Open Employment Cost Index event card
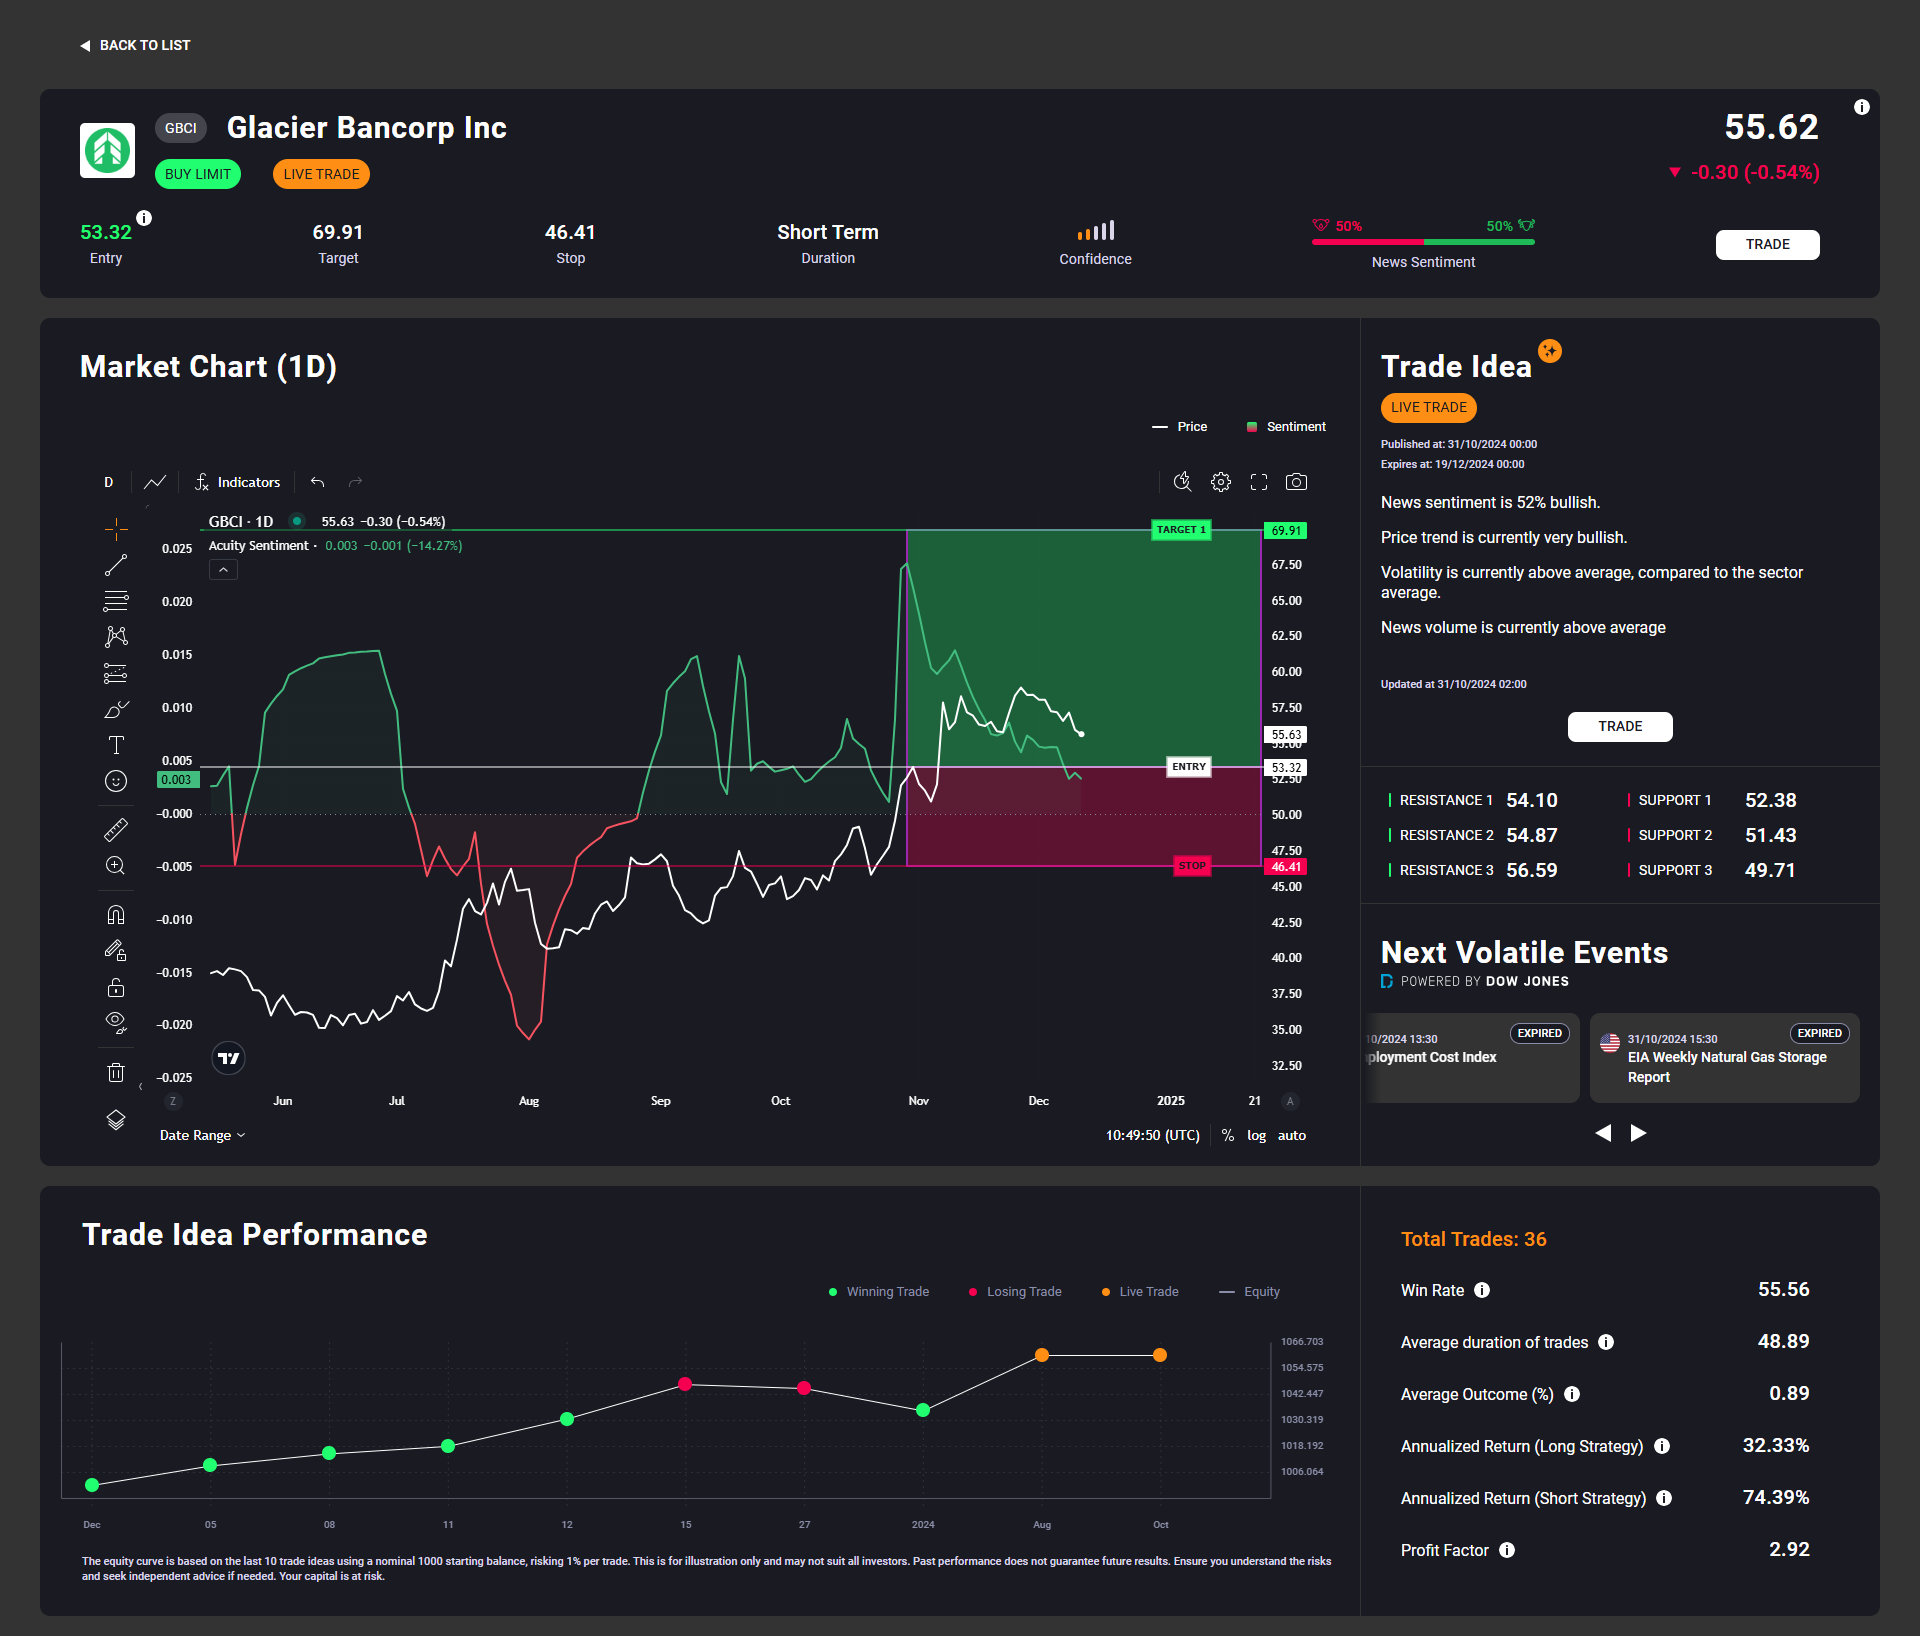Viewport: 1920px width, 1636px height. (x=1473, y=1058)
